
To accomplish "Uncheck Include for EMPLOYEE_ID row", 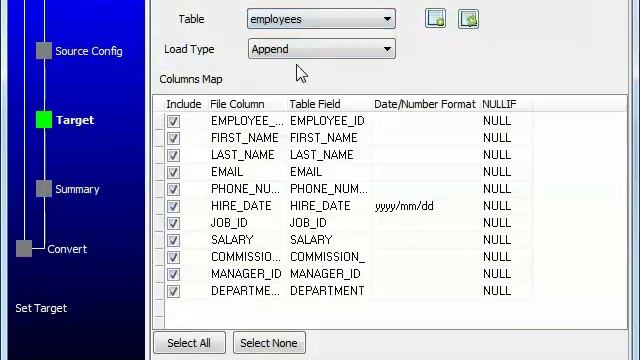I will 173,121.
